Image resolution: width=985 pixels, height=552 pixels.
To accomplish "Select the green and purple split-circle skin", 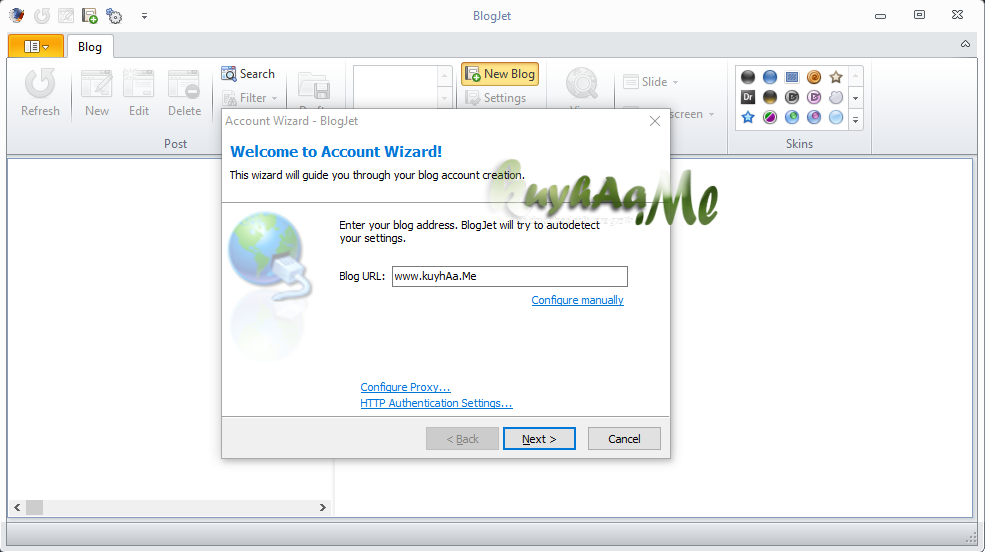I will pos(770,117).
